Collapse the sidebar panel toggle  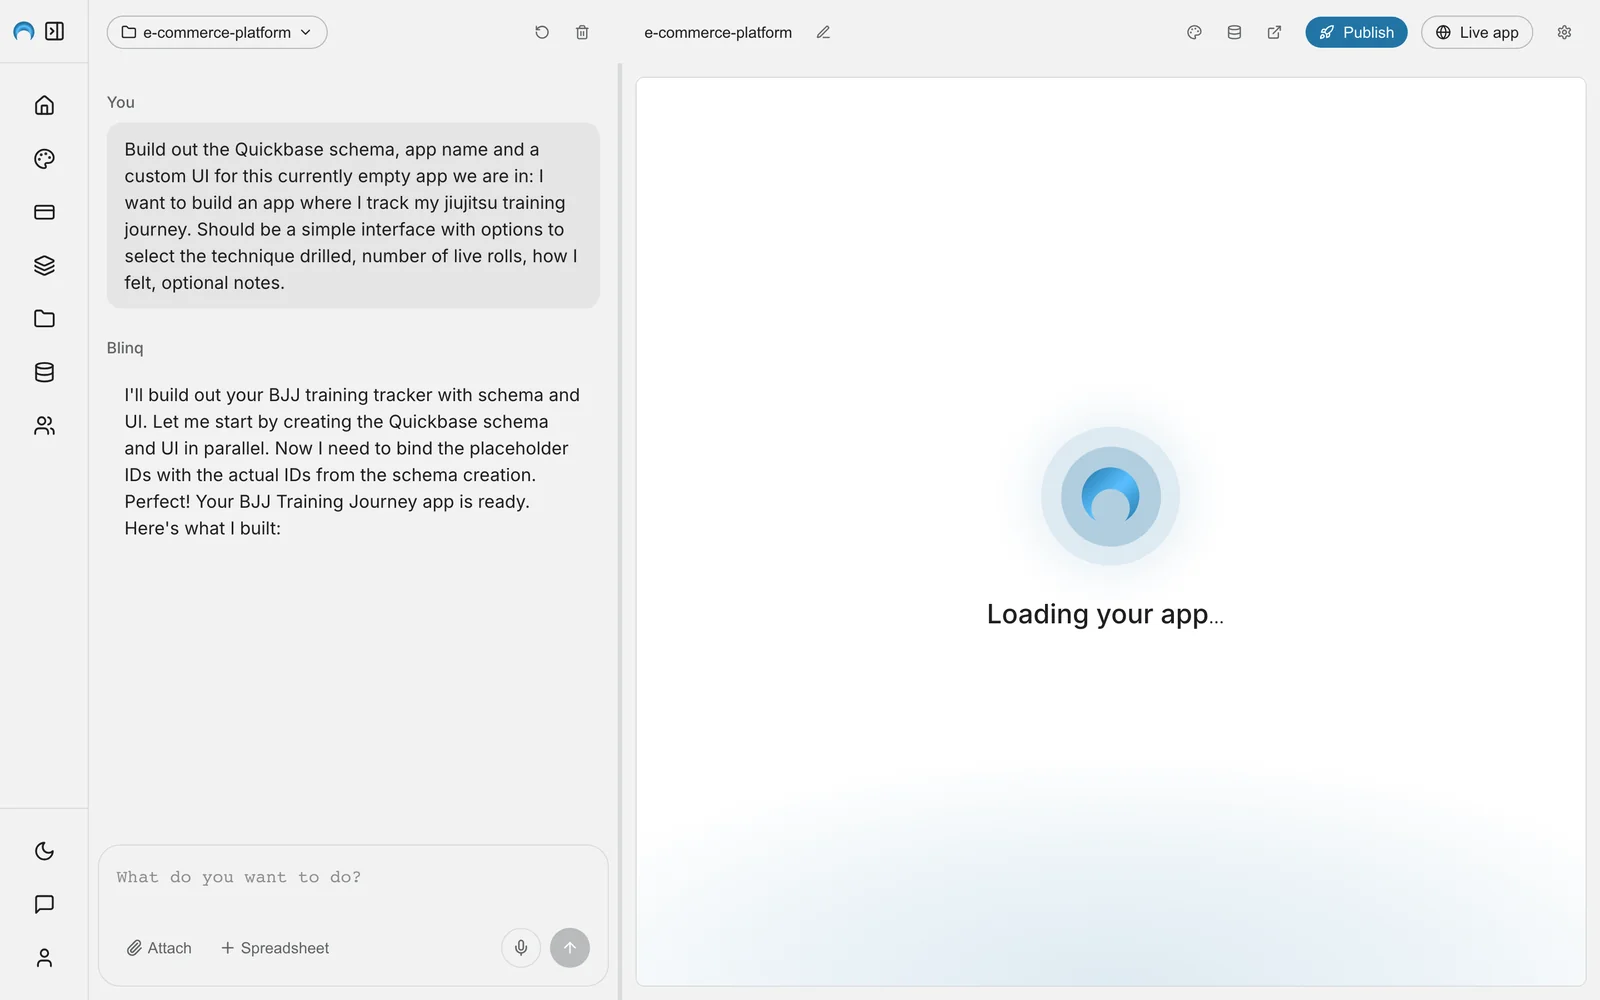[55, 32]
